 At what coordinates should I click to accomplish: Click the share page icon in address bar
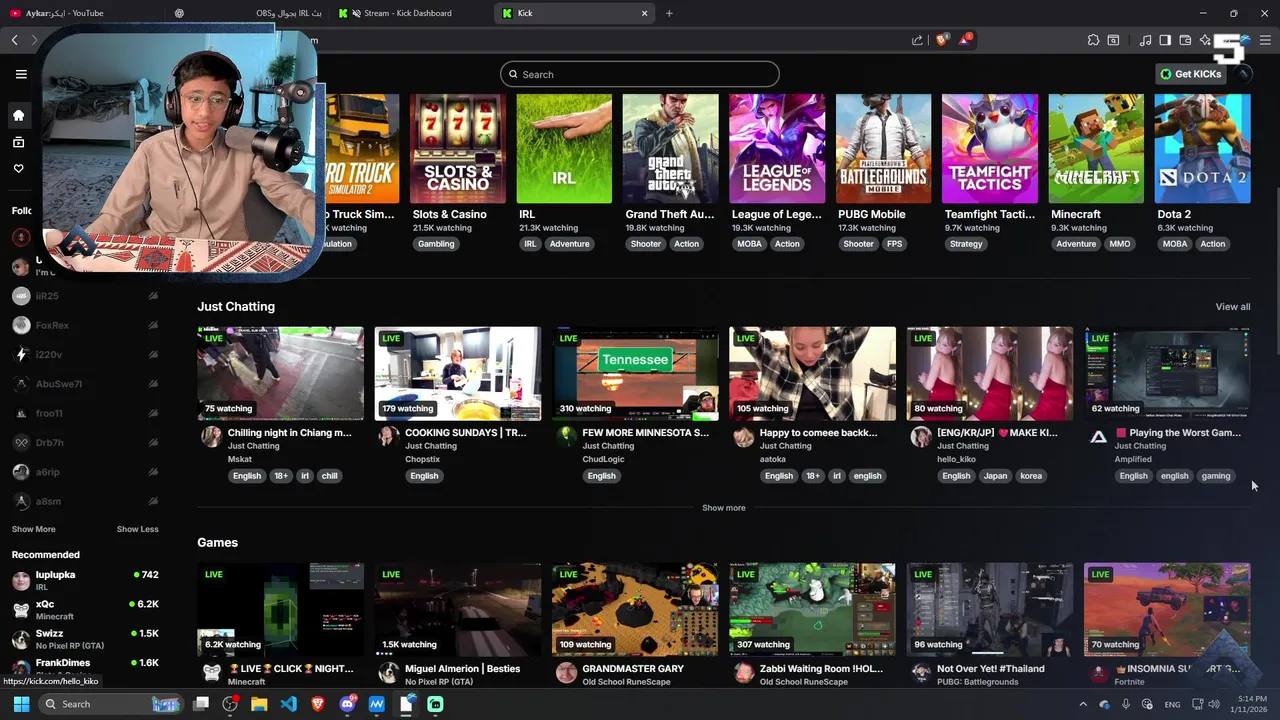click(917, 40)
